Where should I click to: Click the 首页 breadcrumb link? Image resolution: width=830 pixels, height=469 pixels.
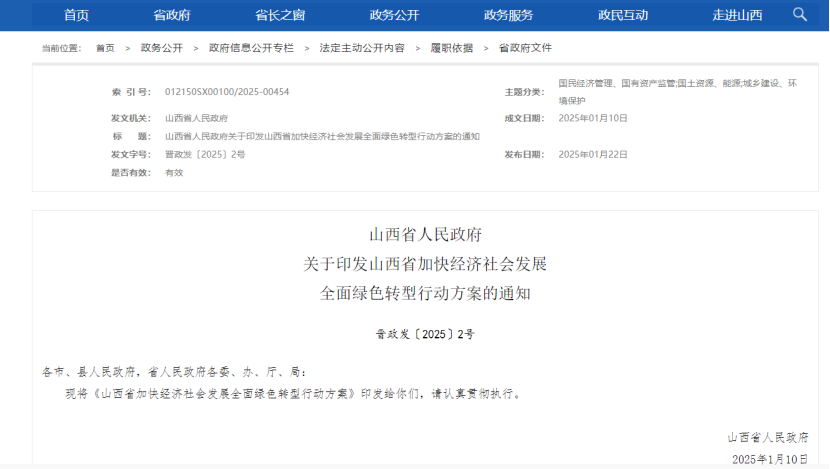click(105, 48)
